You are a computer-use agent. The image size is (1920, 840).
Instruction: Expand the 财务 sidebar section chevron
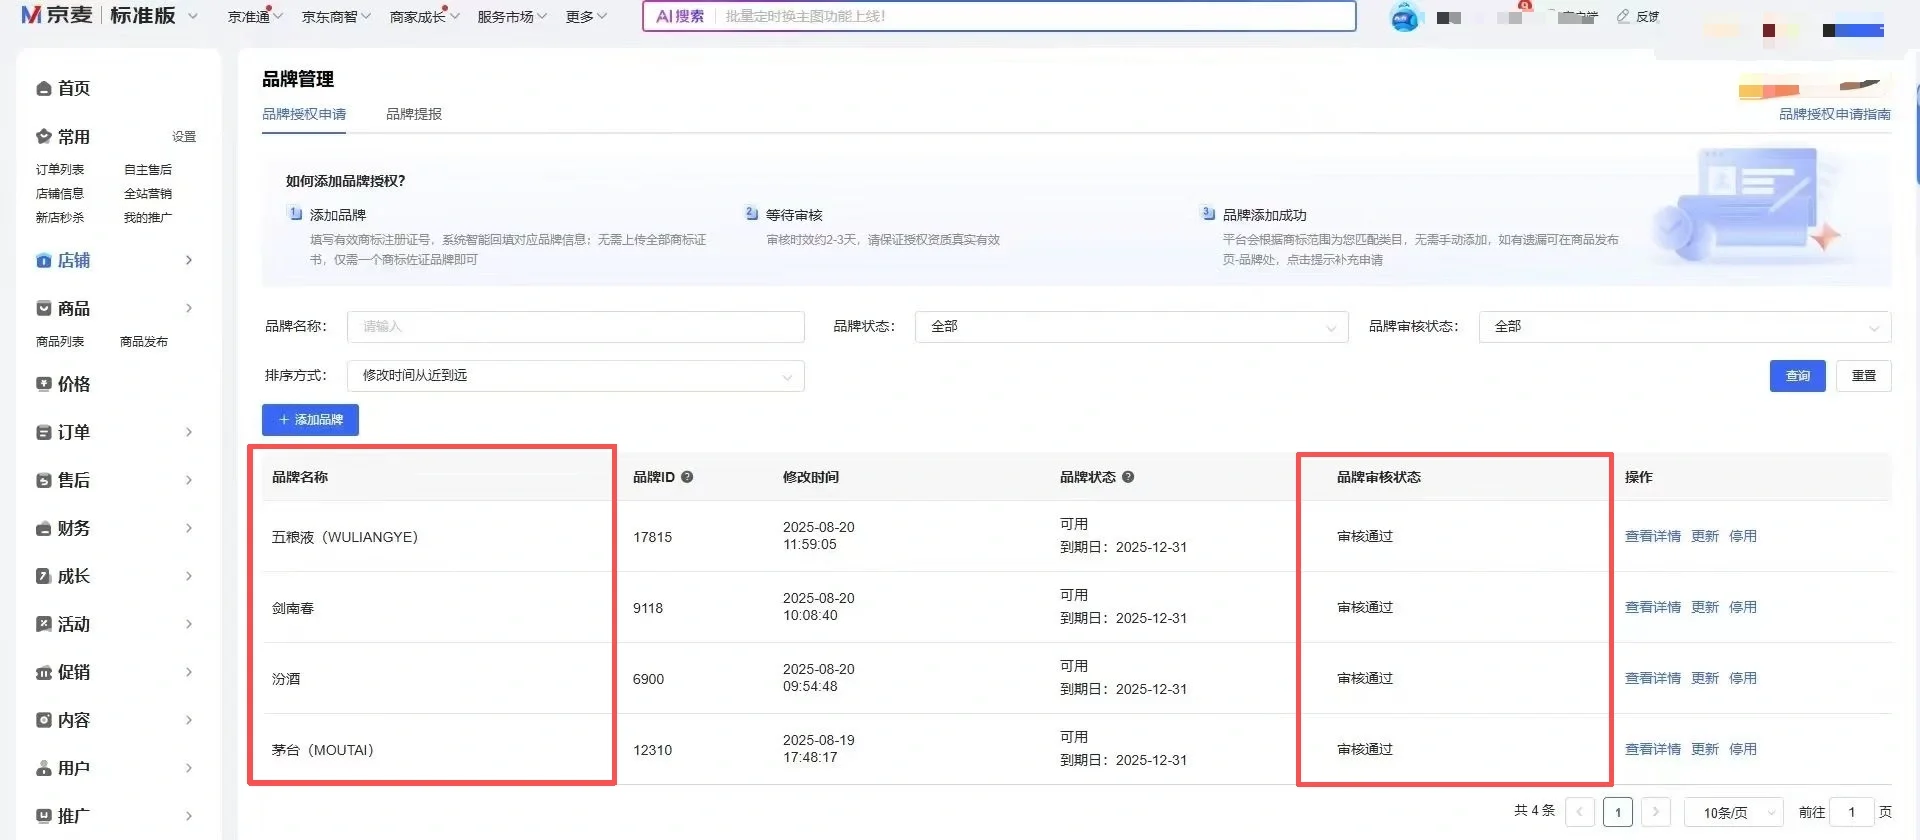pos(189,528)
